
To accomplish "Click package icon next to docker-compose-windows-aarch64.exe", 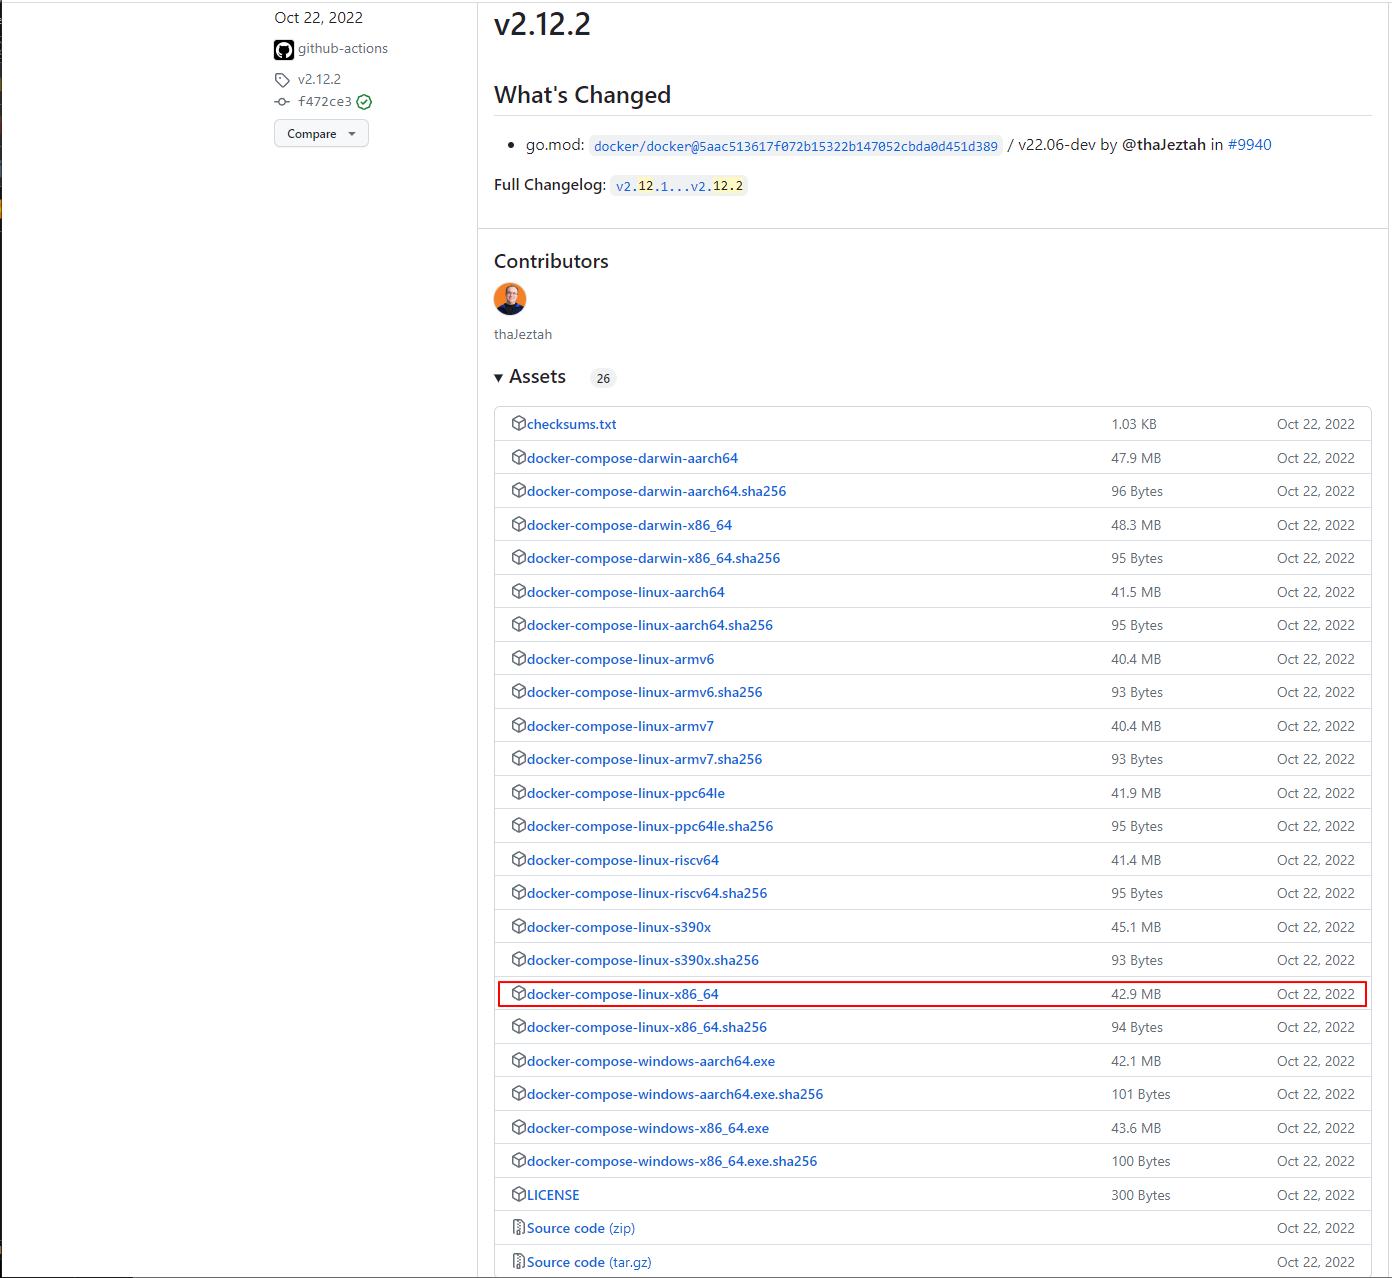I will [519, 1060].
